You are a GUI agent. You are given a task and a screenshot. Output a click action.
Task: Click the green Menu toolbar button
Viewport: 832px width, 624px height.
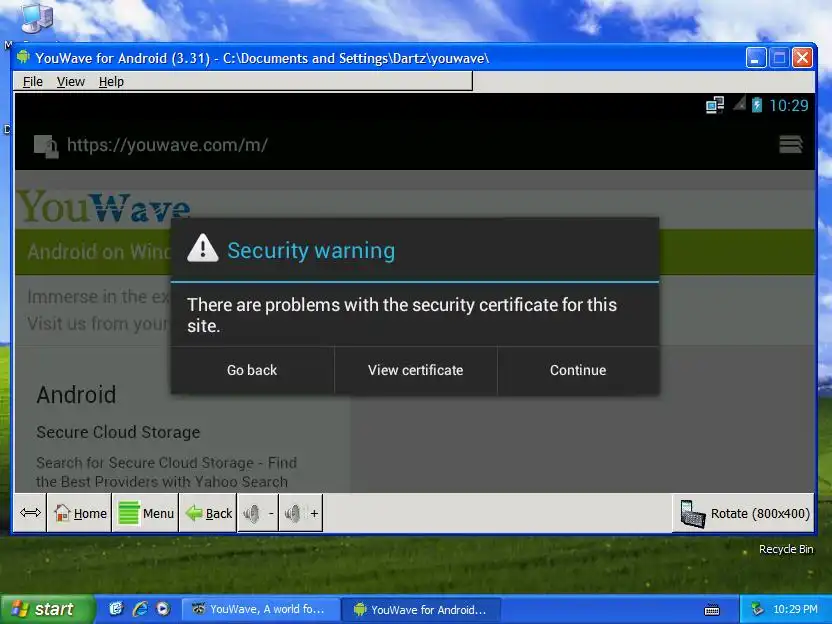pos(145,513)
